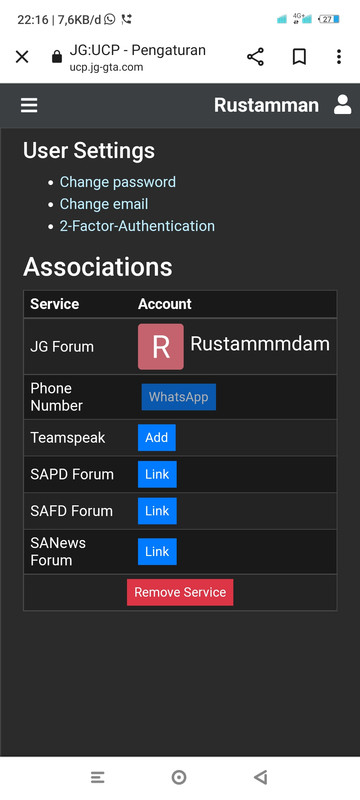Image resolution: width=360 pixels, height=800 pixels.
Task: Select the JG Forum row label
Action: 62,347
